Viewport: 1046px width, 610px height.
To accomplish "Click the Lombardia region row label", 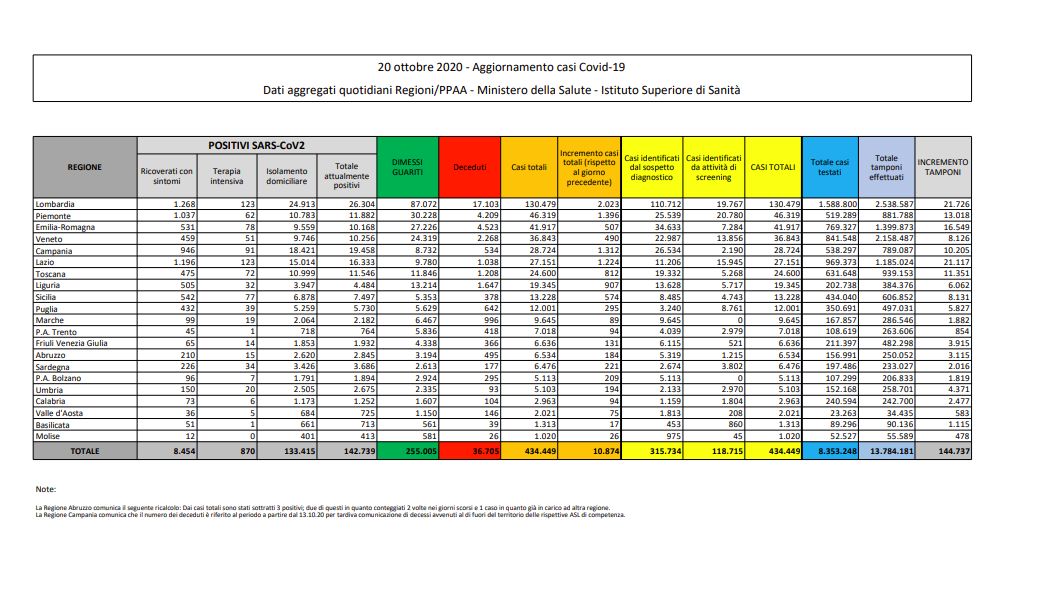I will coord(56,204).
